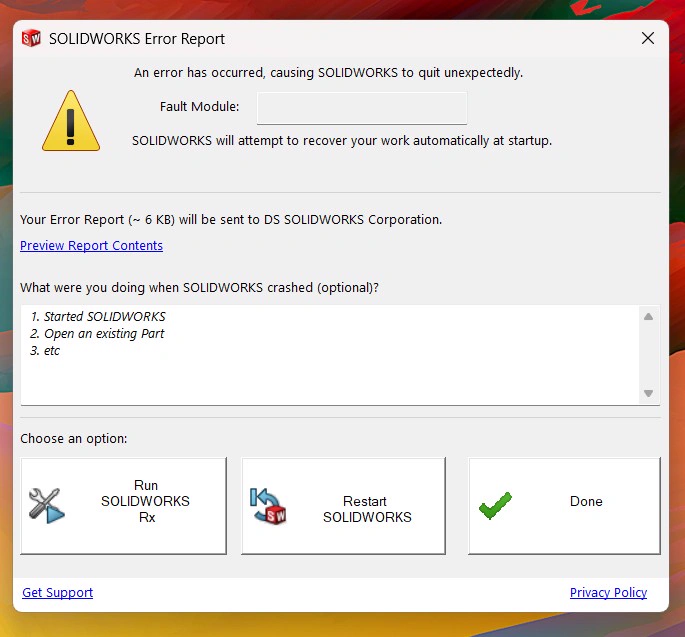Open the Get Support link
This screenshot has width=685, height=637.
57,593
